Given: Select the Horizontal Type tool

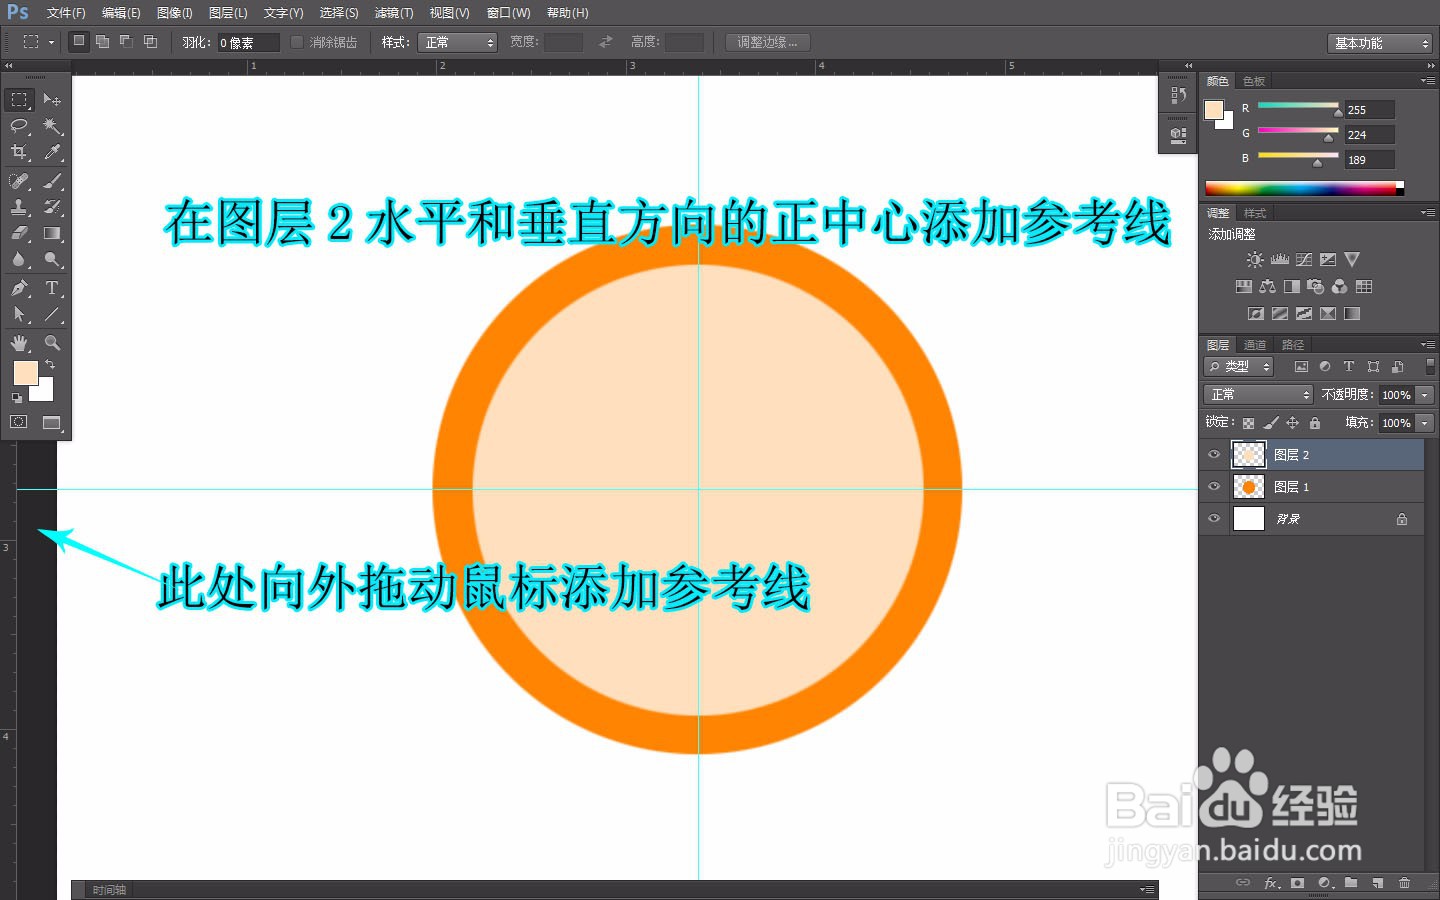Looking at the screenshot, I should [52, 288].
